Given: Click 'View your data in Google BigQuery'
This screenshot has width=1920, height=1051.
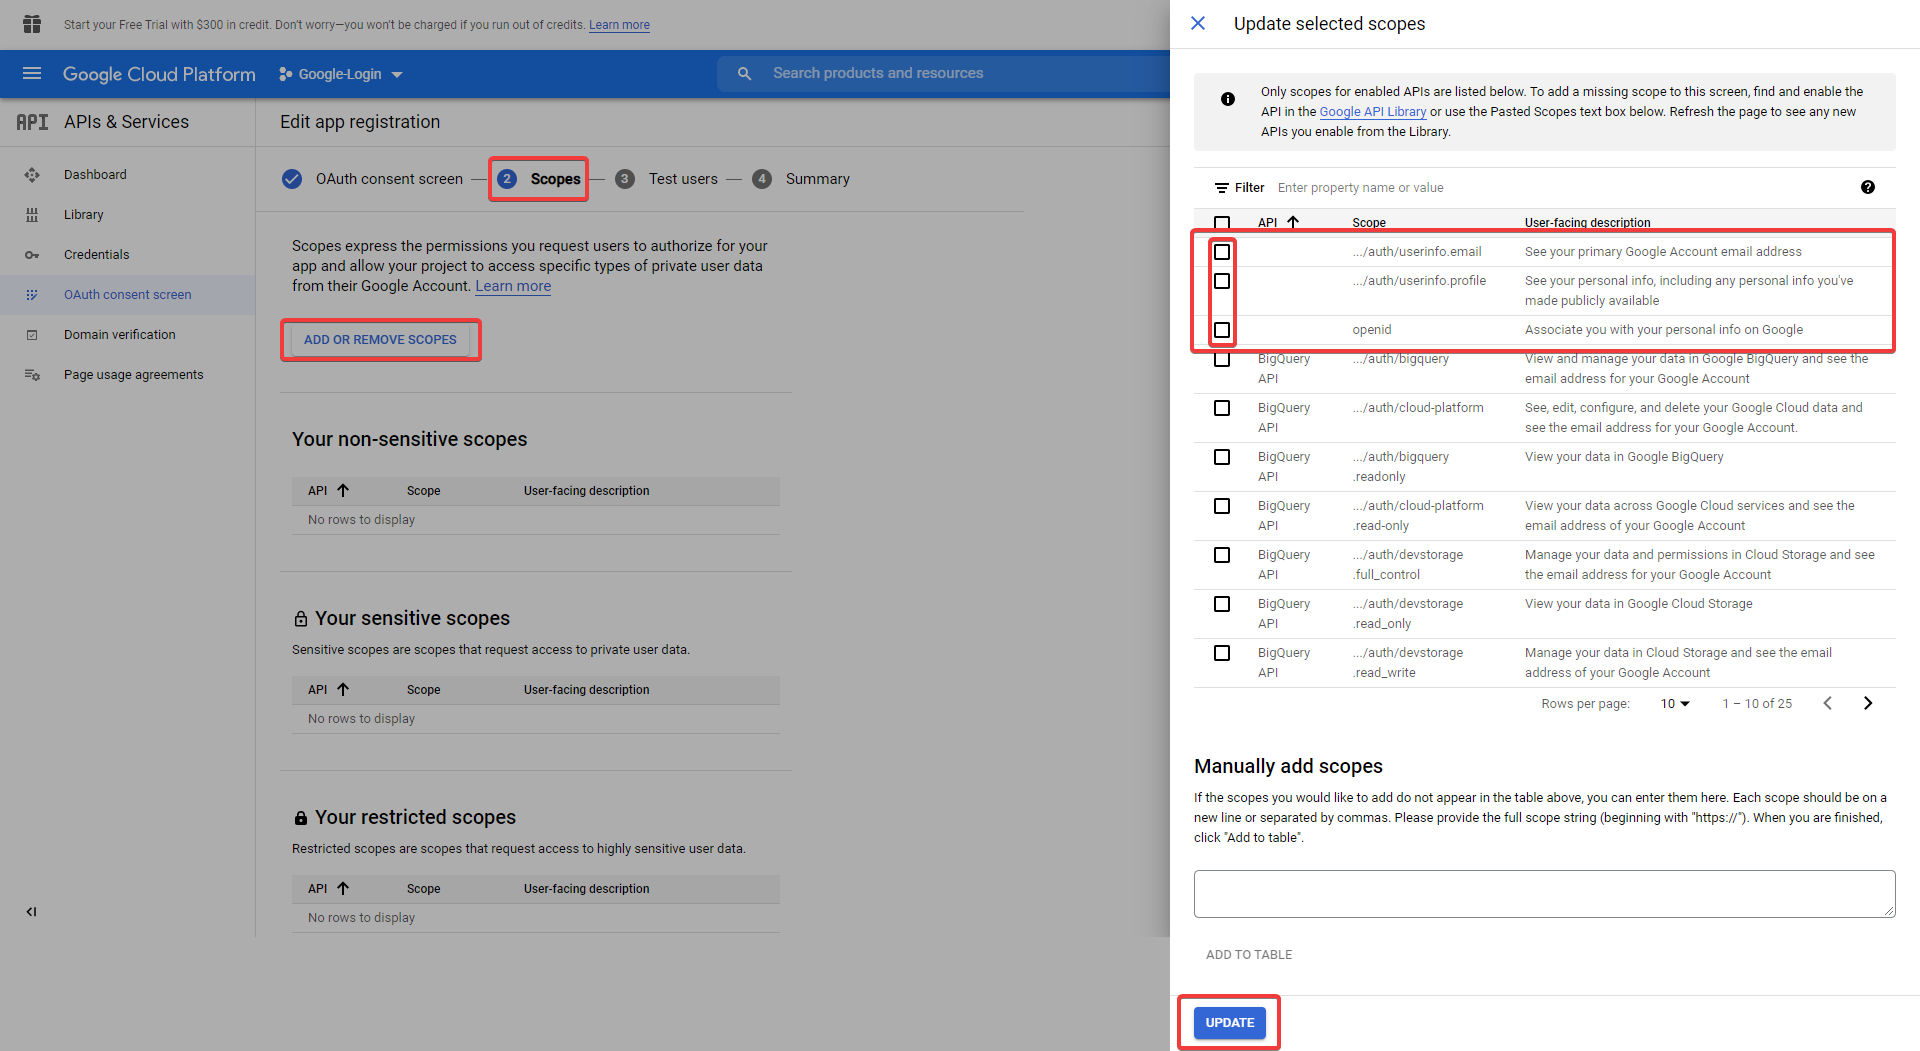Looking at the screenshot, I should [1624, 457].
